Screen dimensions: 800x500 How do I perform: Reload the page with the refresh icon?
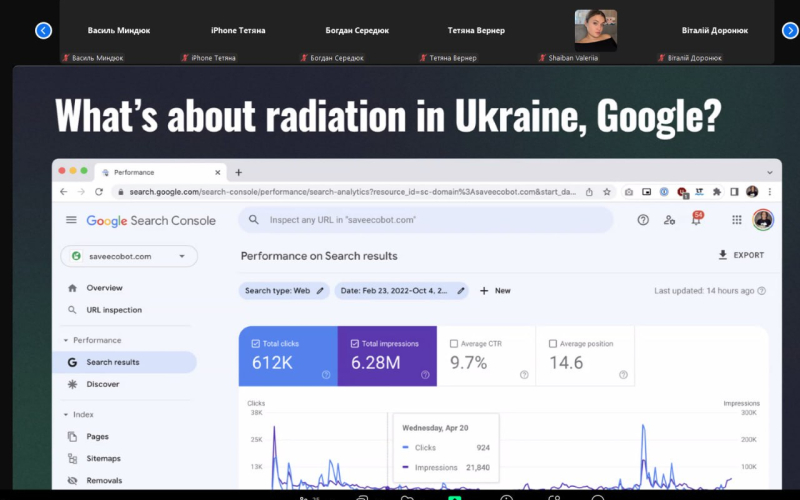click(99, 192)
